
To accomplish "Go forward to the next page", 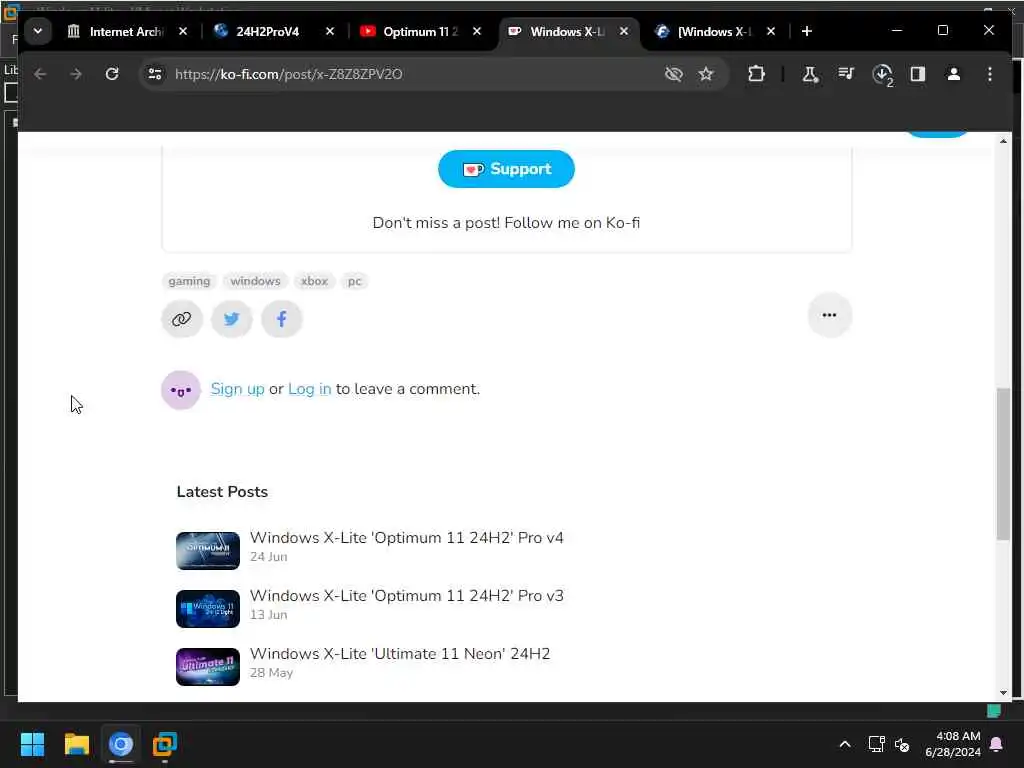I will click(x=76, y=74).
